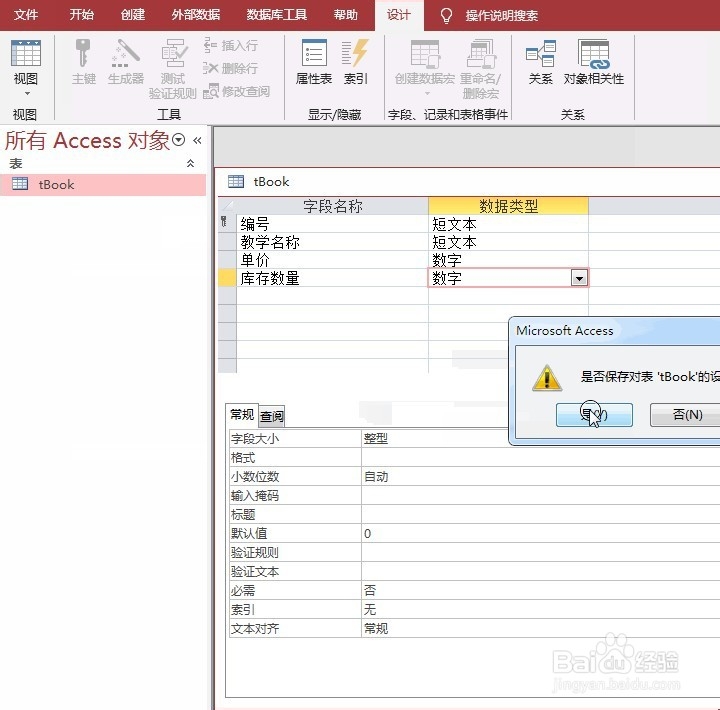
Task: Open the data type dropdown for 库存数量
Action: point(579,278)
